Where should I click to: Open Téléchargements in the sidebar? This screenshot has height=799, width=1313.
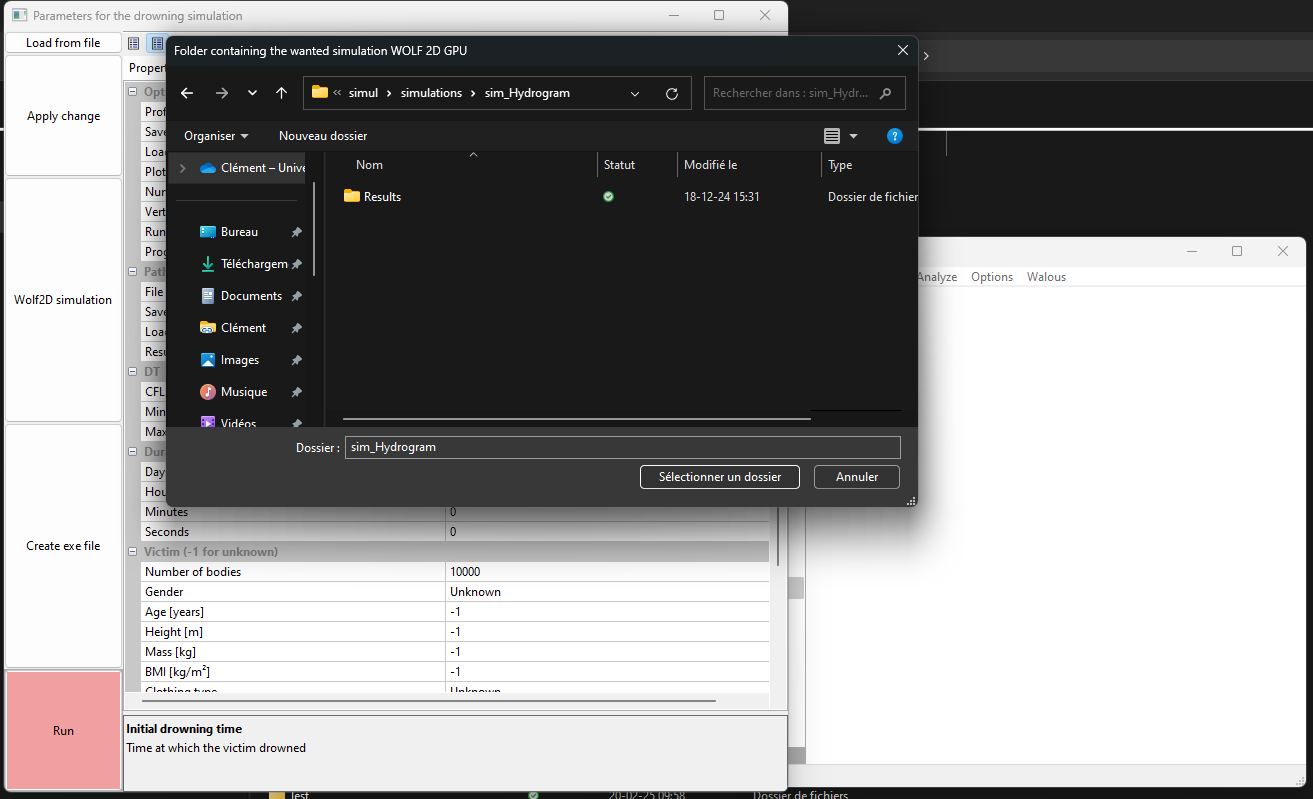click(253, 264)
